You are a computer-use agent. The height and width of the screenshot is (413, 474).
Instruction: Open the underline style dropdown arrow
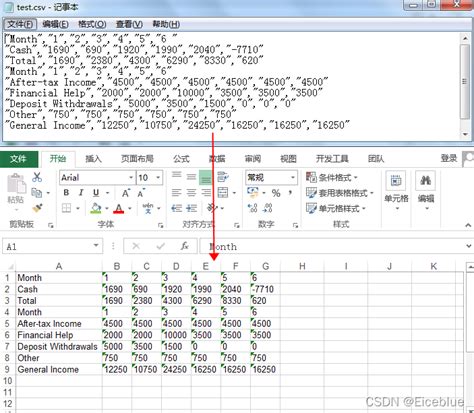[107, 193]
